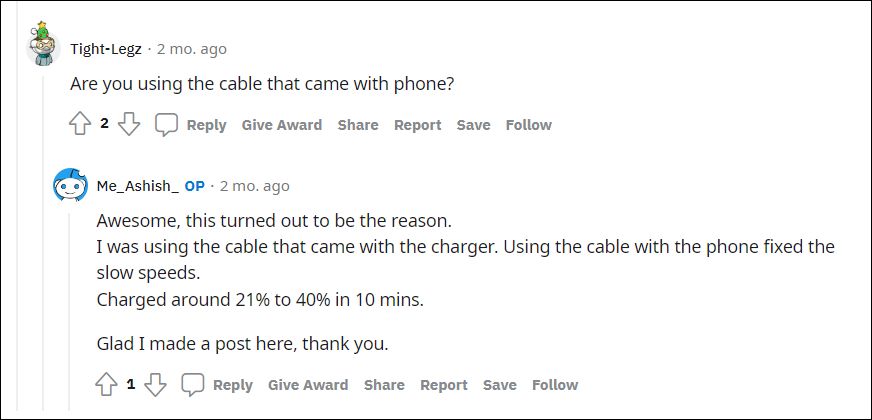Open the Tight-Legz username link
Screen dimensions: 872x420
click(107, 48)
